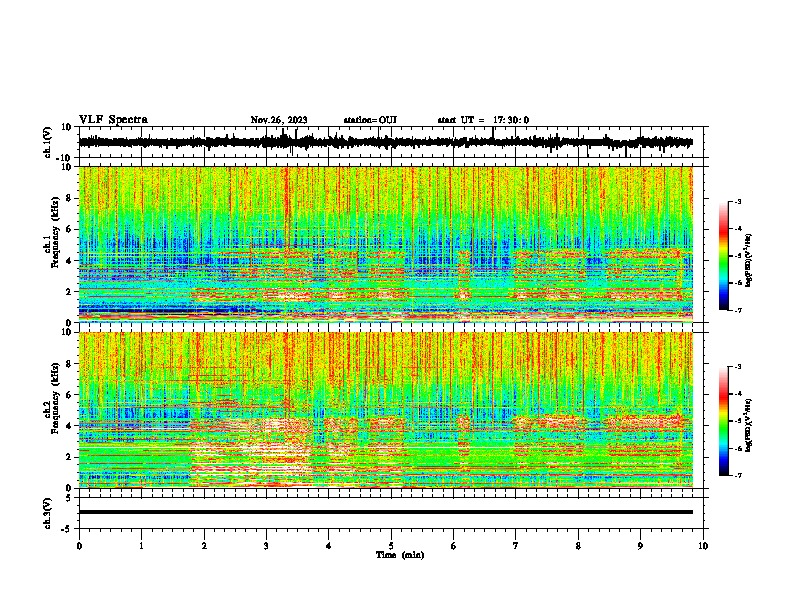Click the "8" kHz tick on ch.1 frequency axis
The image size is (792, 612).
pos(70,198)
